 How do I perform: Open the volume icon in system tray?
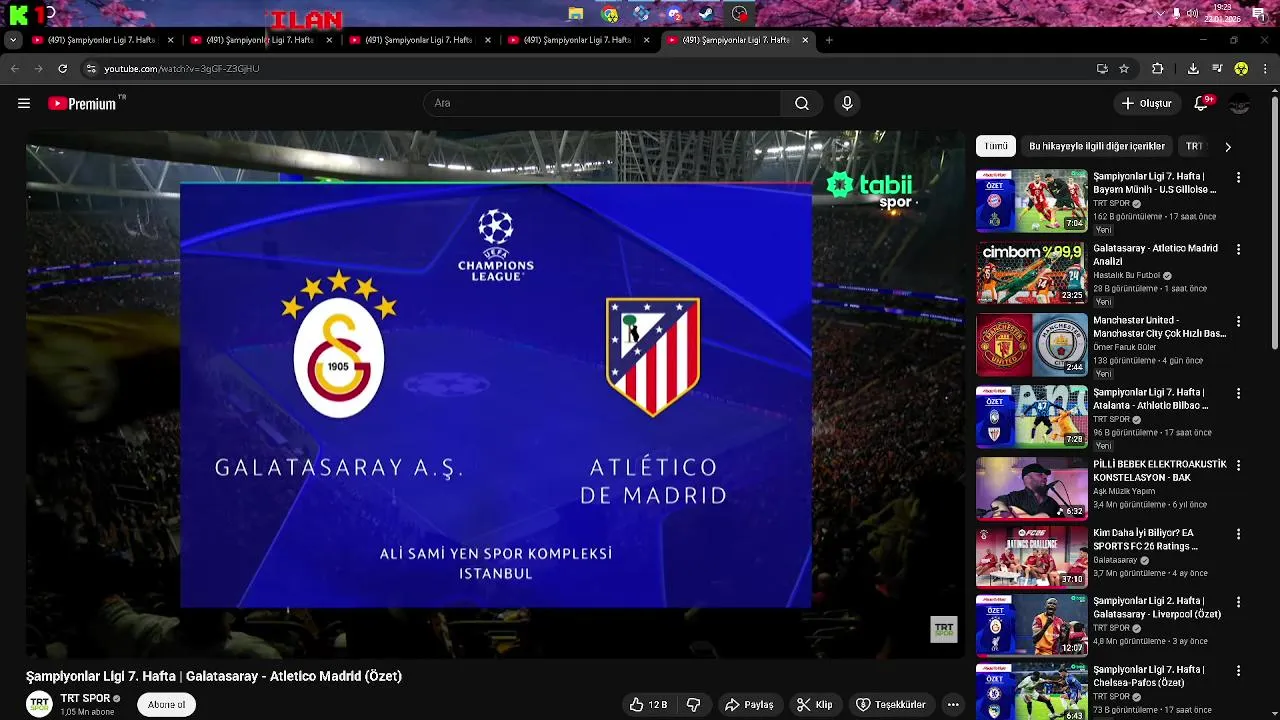(1192, 14)
